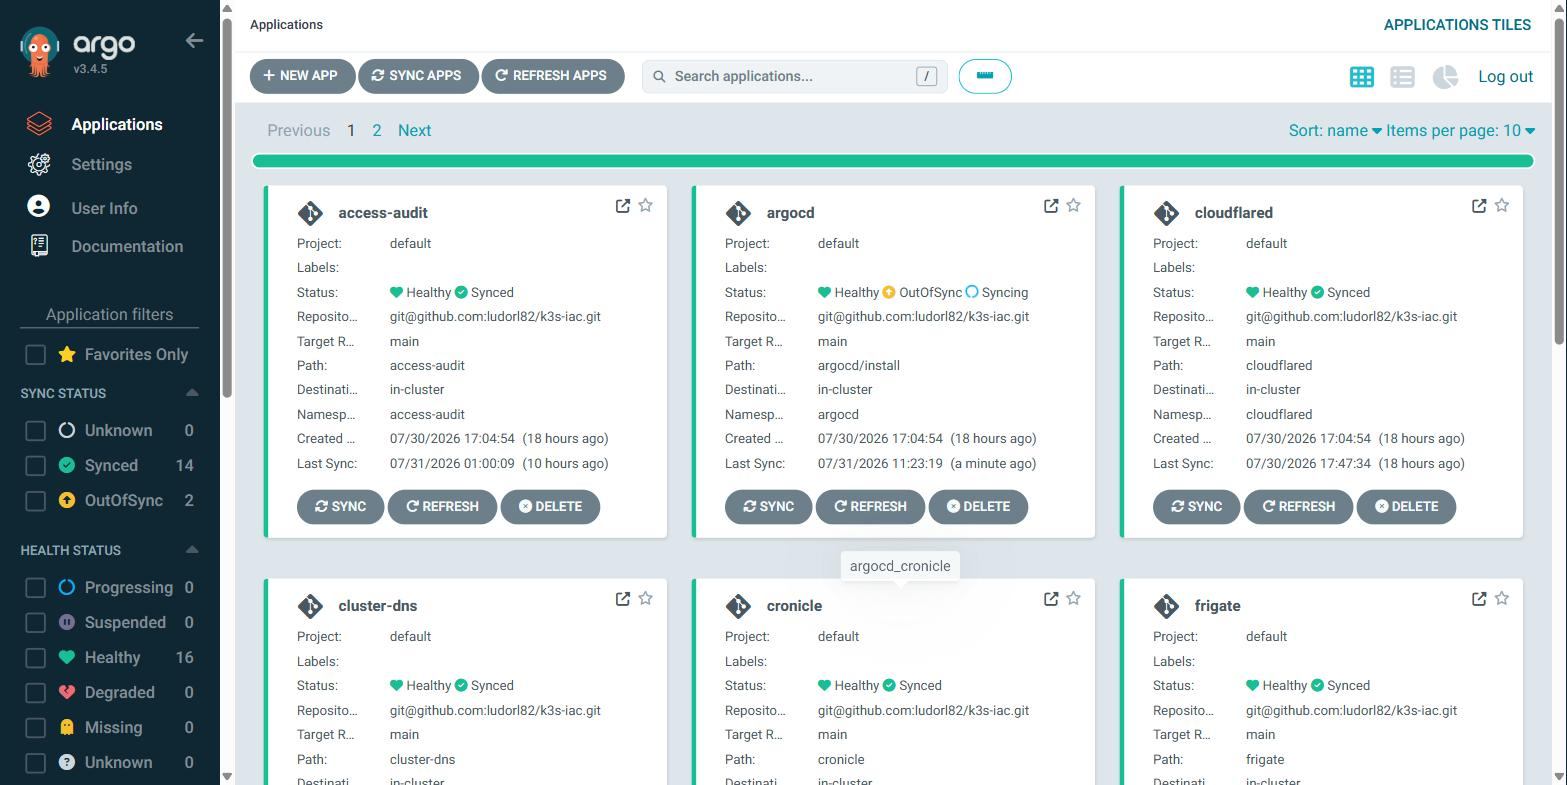Switch to tiles grid view
The width and height of the screenshot is (1567, 785).
click(x=1361, y=77)
